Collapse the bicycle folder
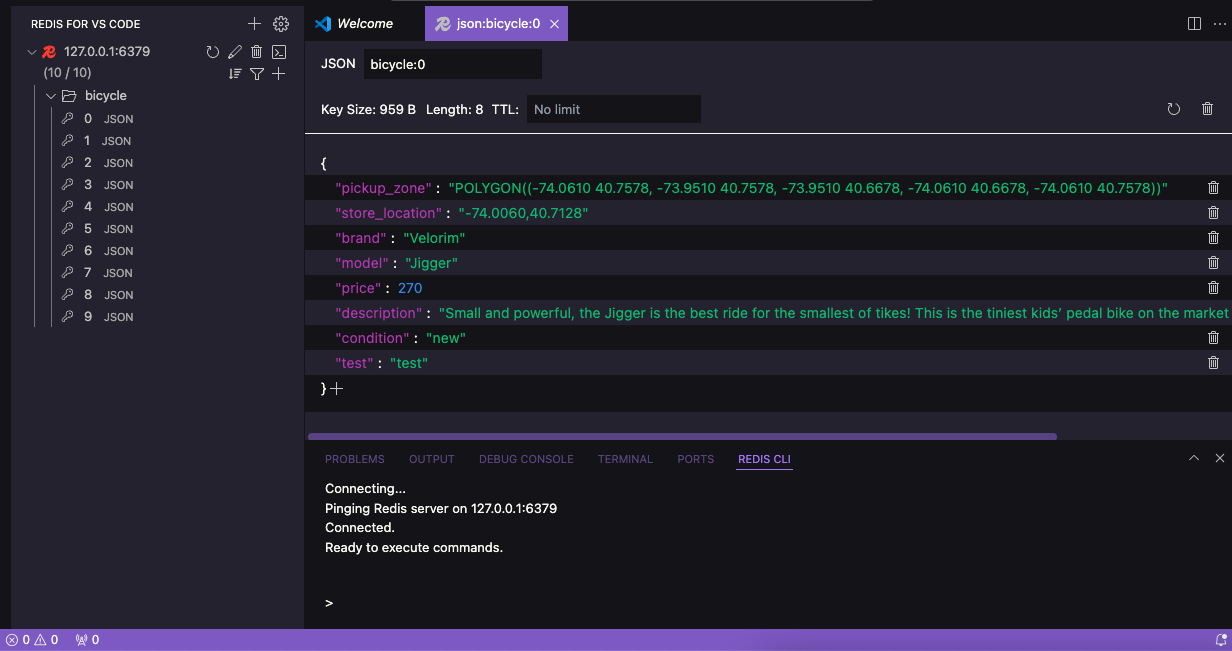This screenshot has height=651, width=1232. (x=51, y=96)
